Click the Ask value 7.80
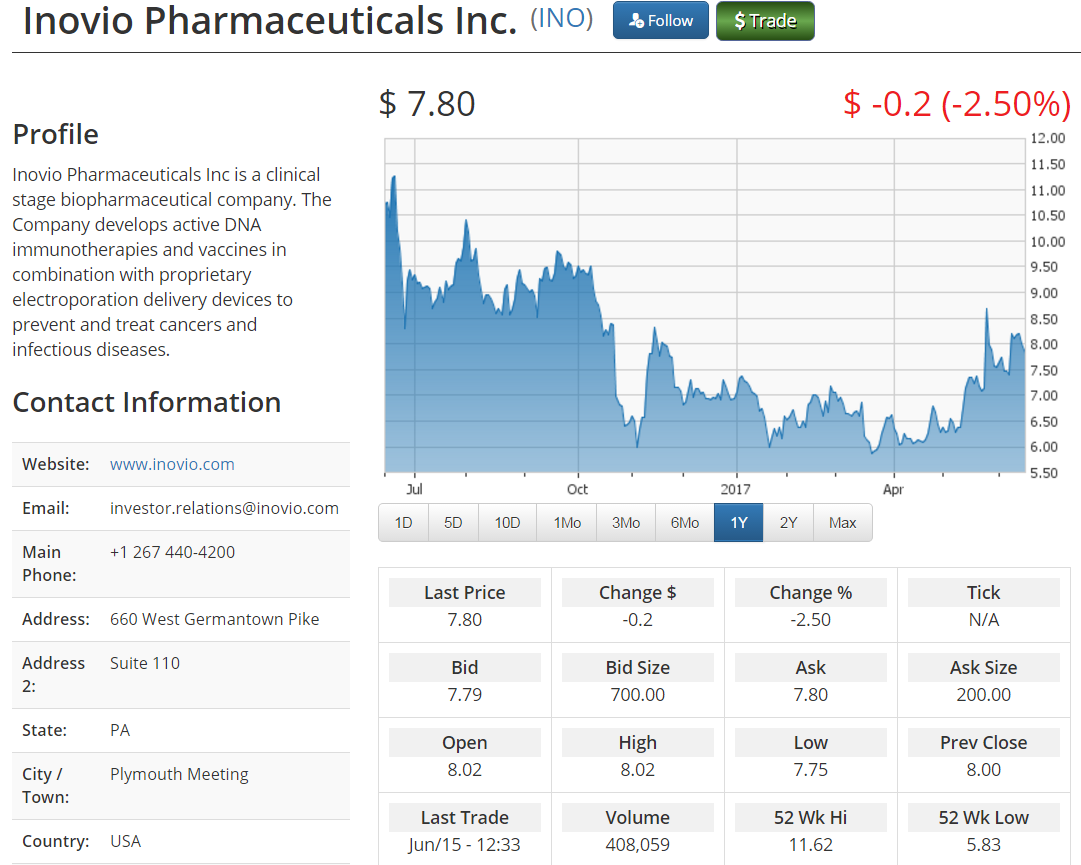Image resolution: width=1081 pixels, height=865 pixels. (811, 695)
